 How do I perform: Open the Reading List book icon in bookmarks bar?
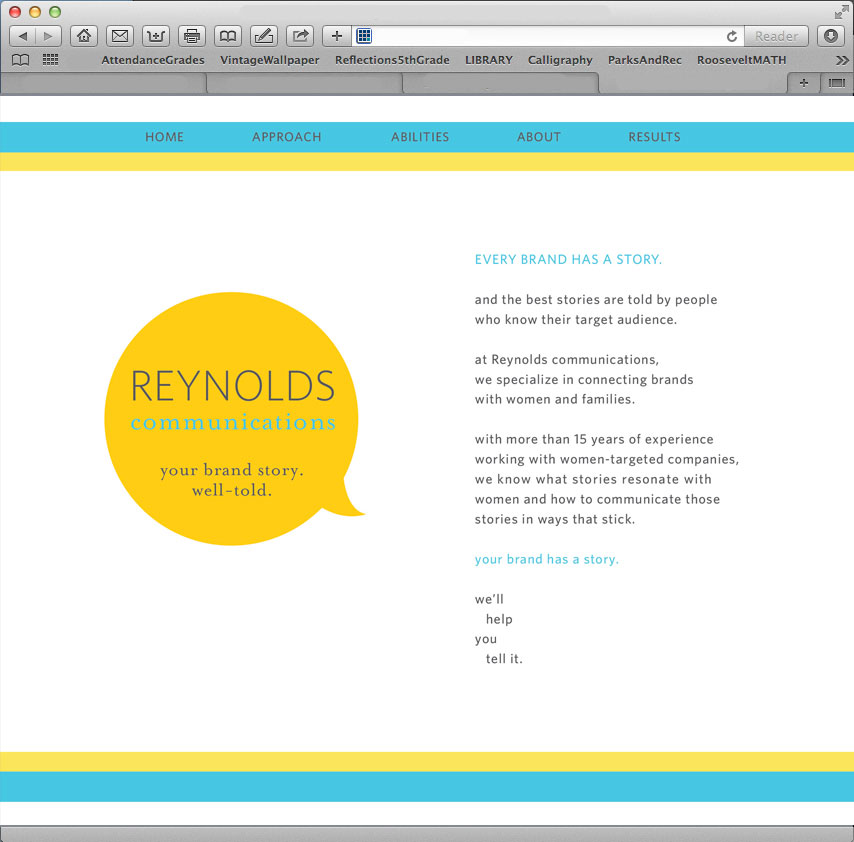pos(20,60)
